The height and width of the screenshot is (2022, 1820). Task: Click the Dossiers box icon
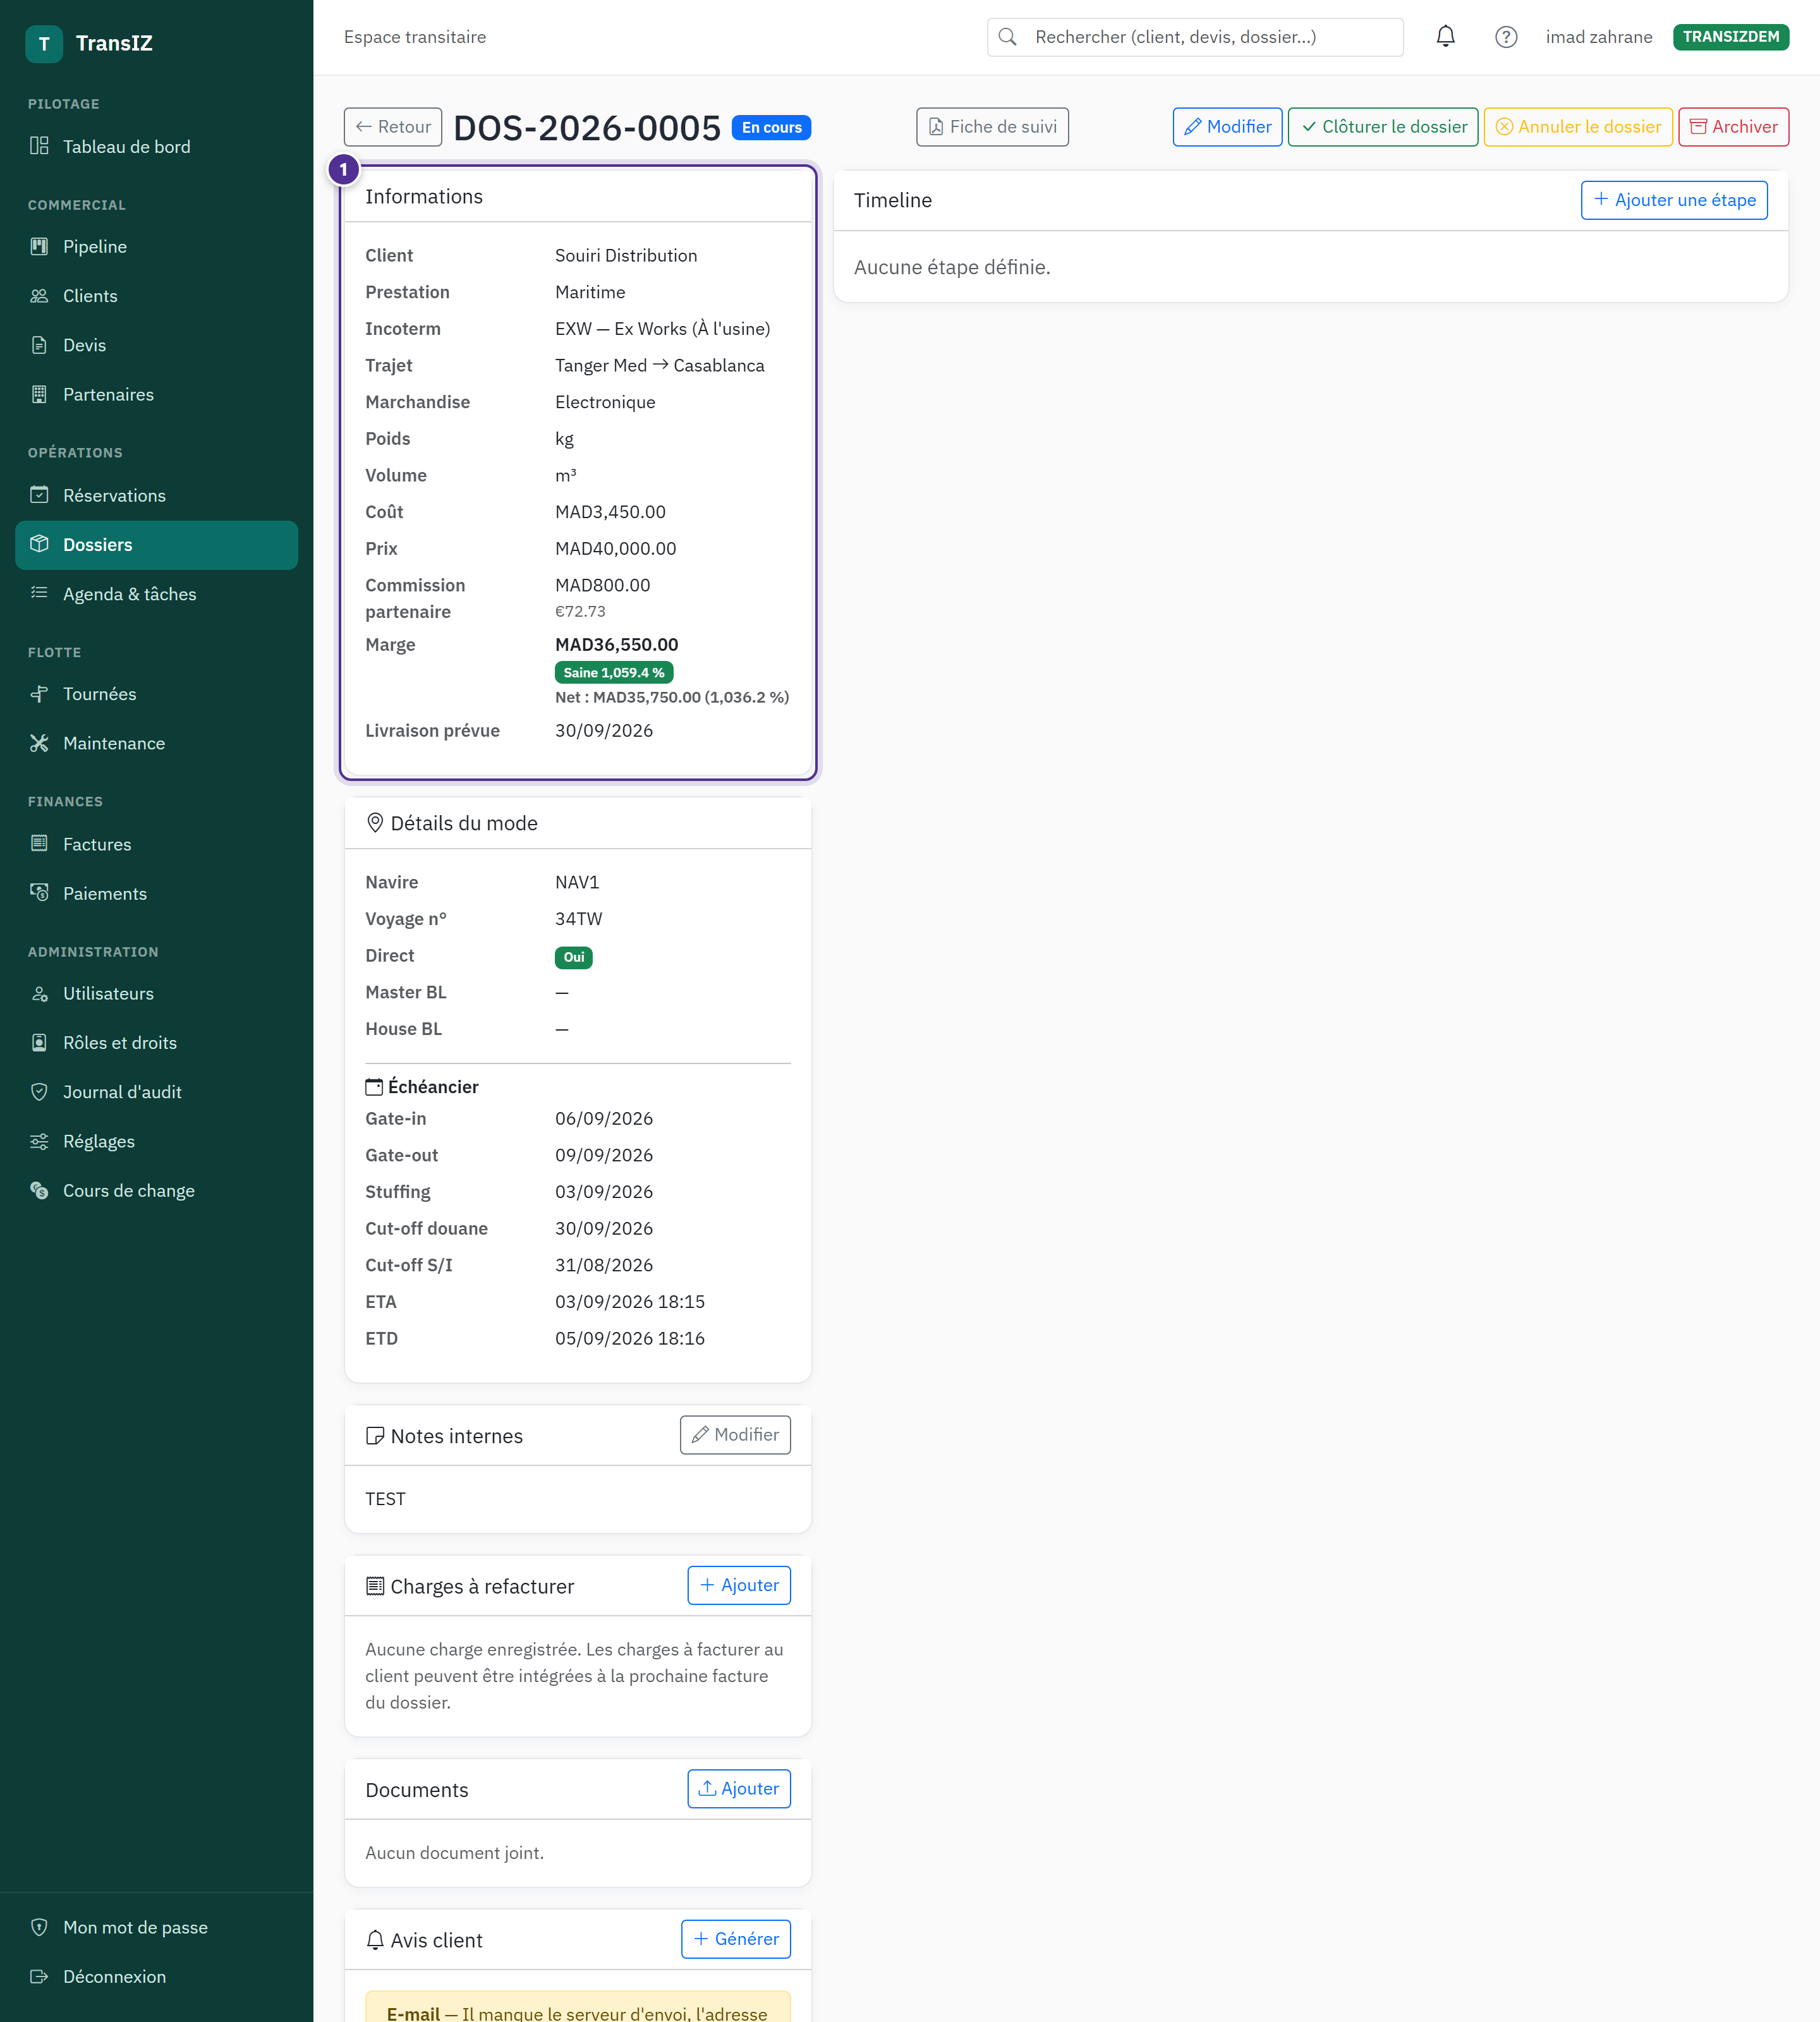[x=39, y=544]
